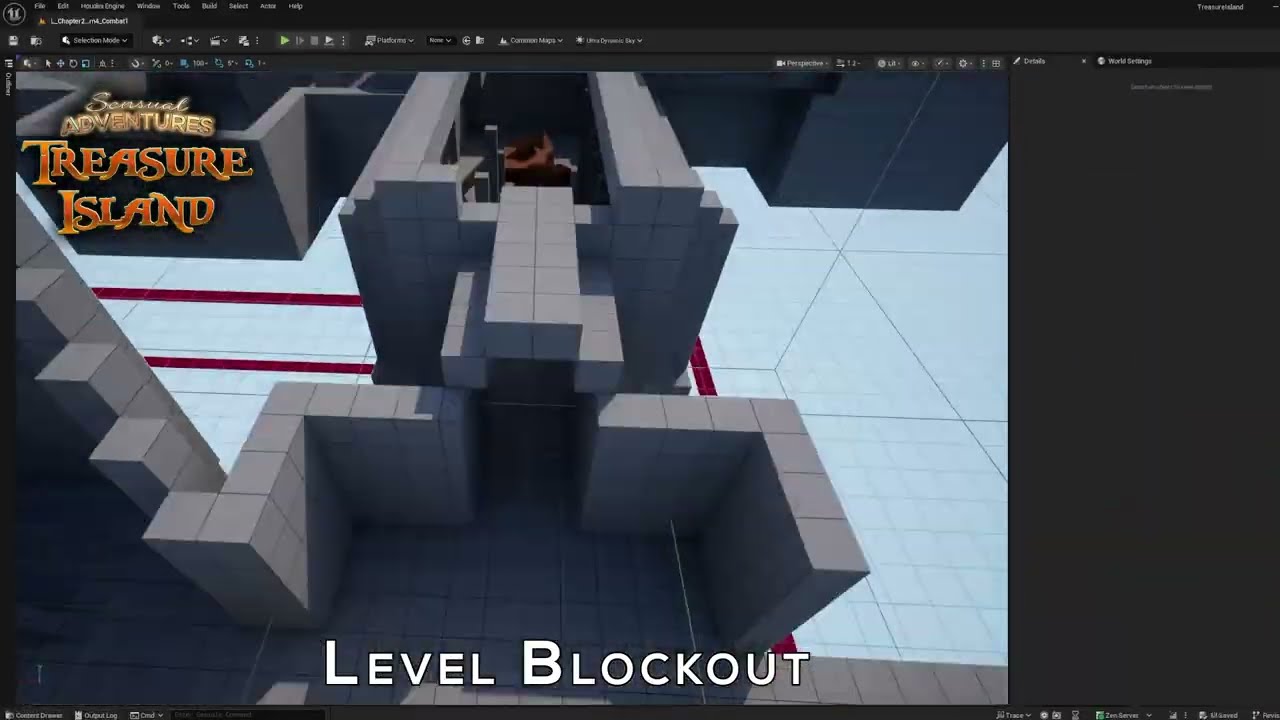Open the None source control dropdown
The width and height of the screenshot is (1280, 720).
440,40
